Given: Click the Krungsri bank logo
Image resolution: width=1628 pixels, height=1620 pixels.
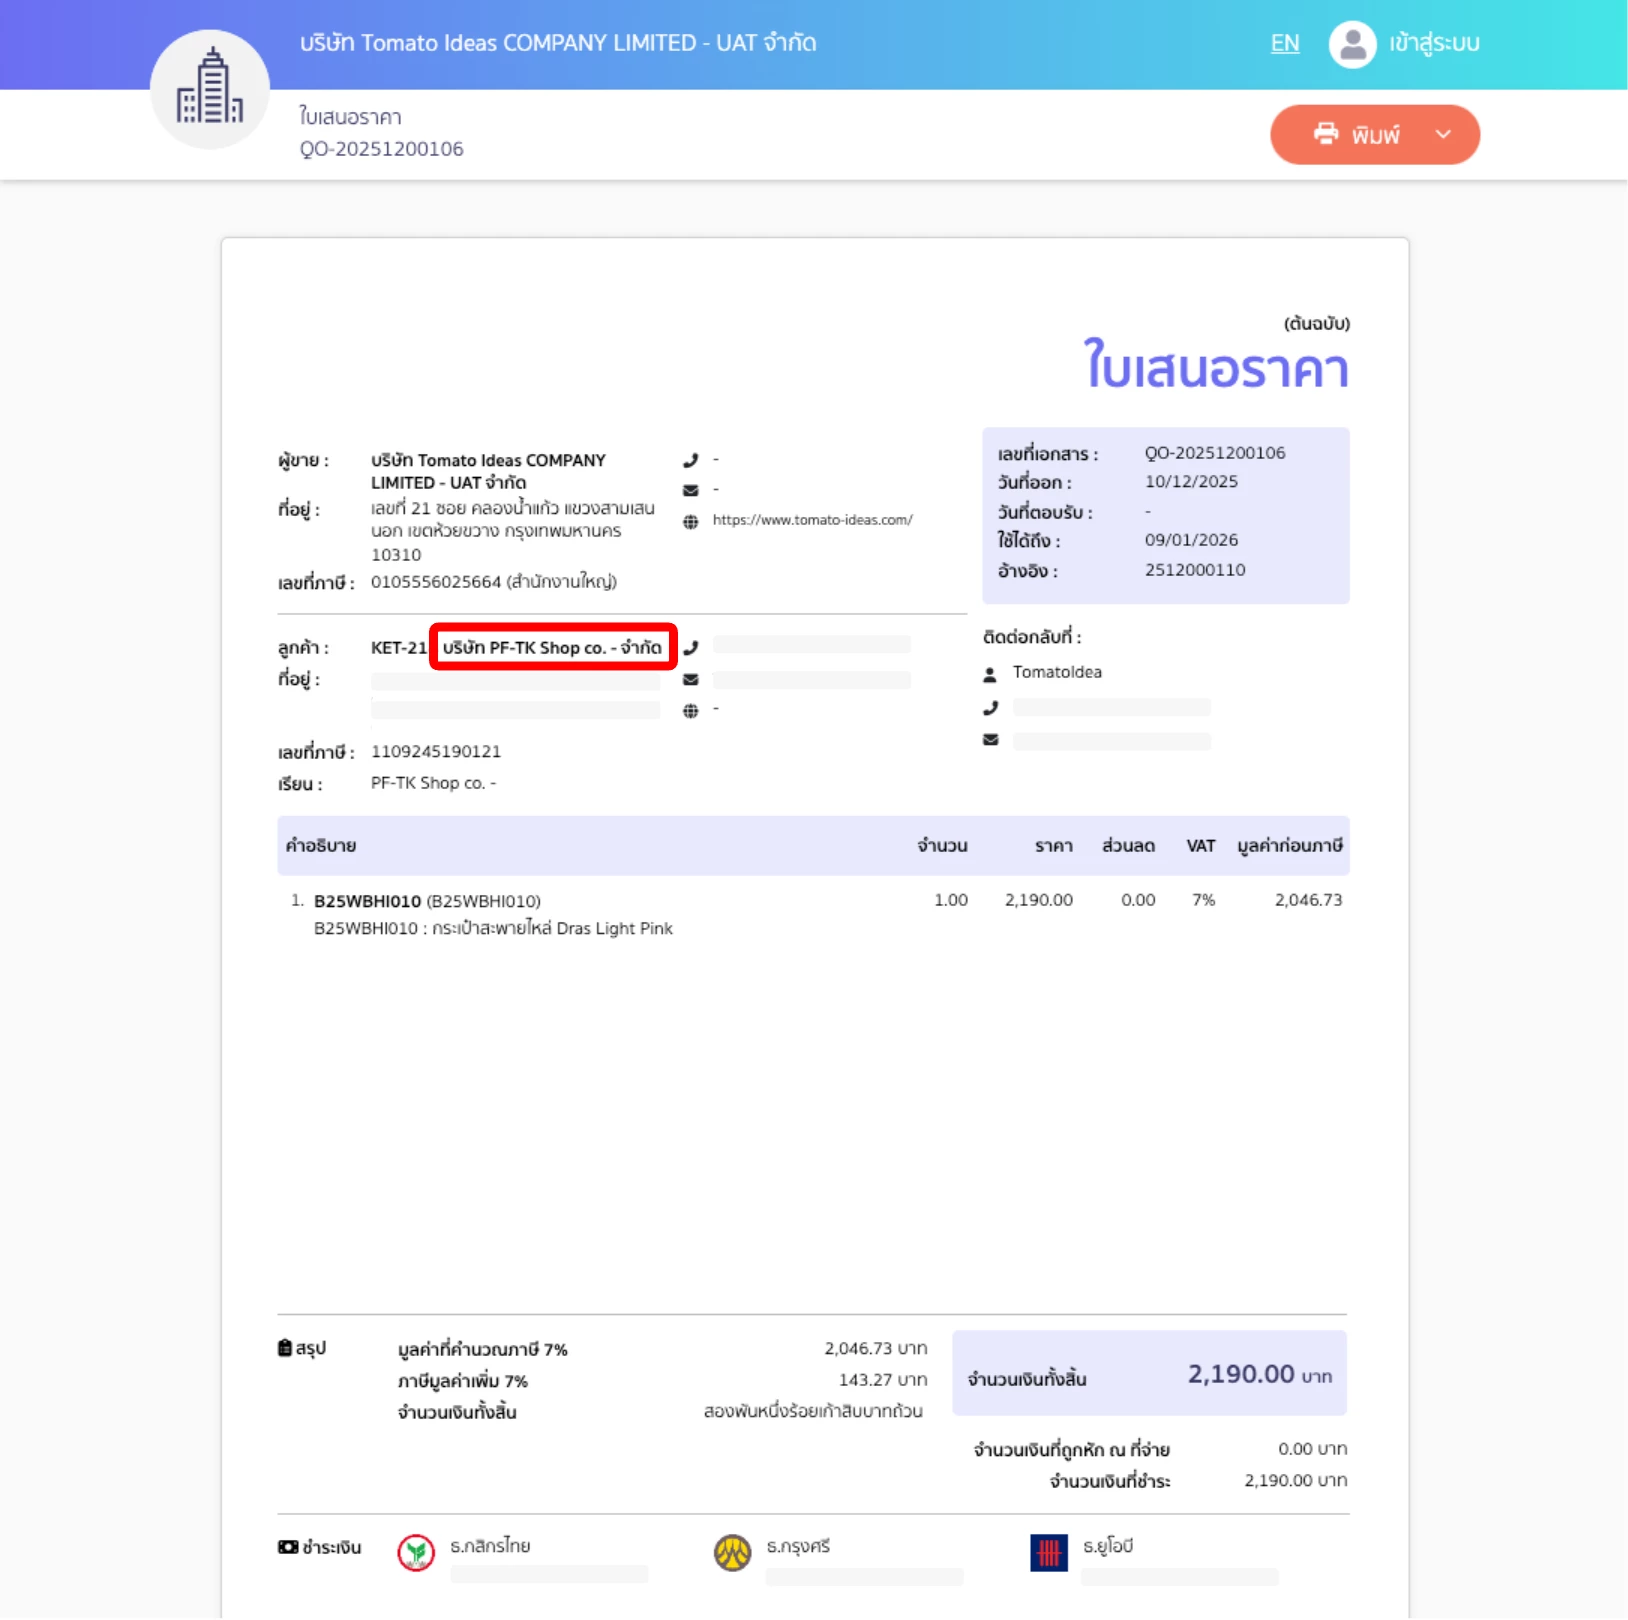Looking at the screenshot, I should click(732, 1553).
